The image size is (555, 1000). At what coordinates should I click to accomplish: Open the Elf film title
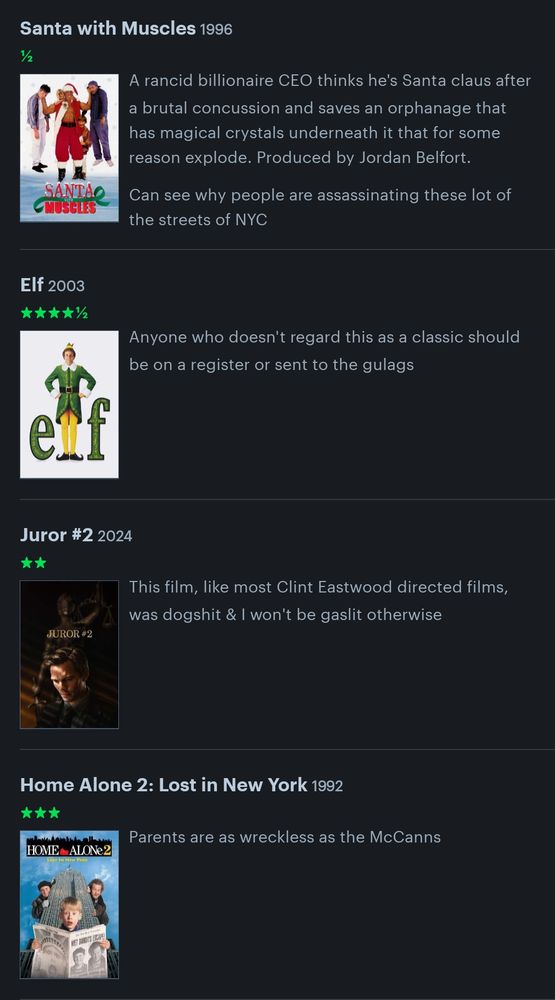[x=32, y=284]
